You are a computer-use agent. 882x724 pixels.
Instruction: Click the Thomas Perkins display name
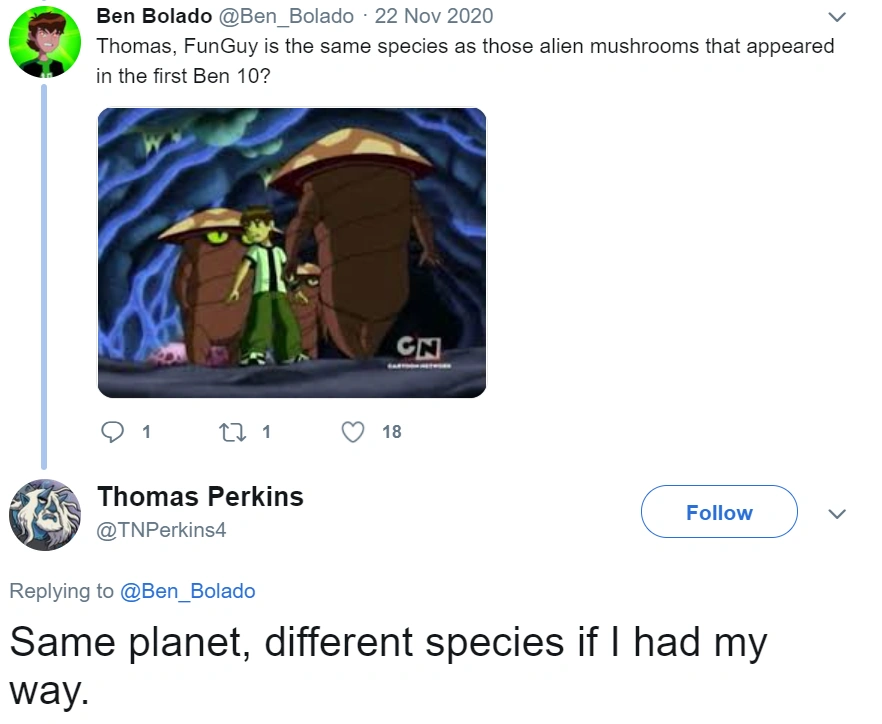(x=200, y=496)
